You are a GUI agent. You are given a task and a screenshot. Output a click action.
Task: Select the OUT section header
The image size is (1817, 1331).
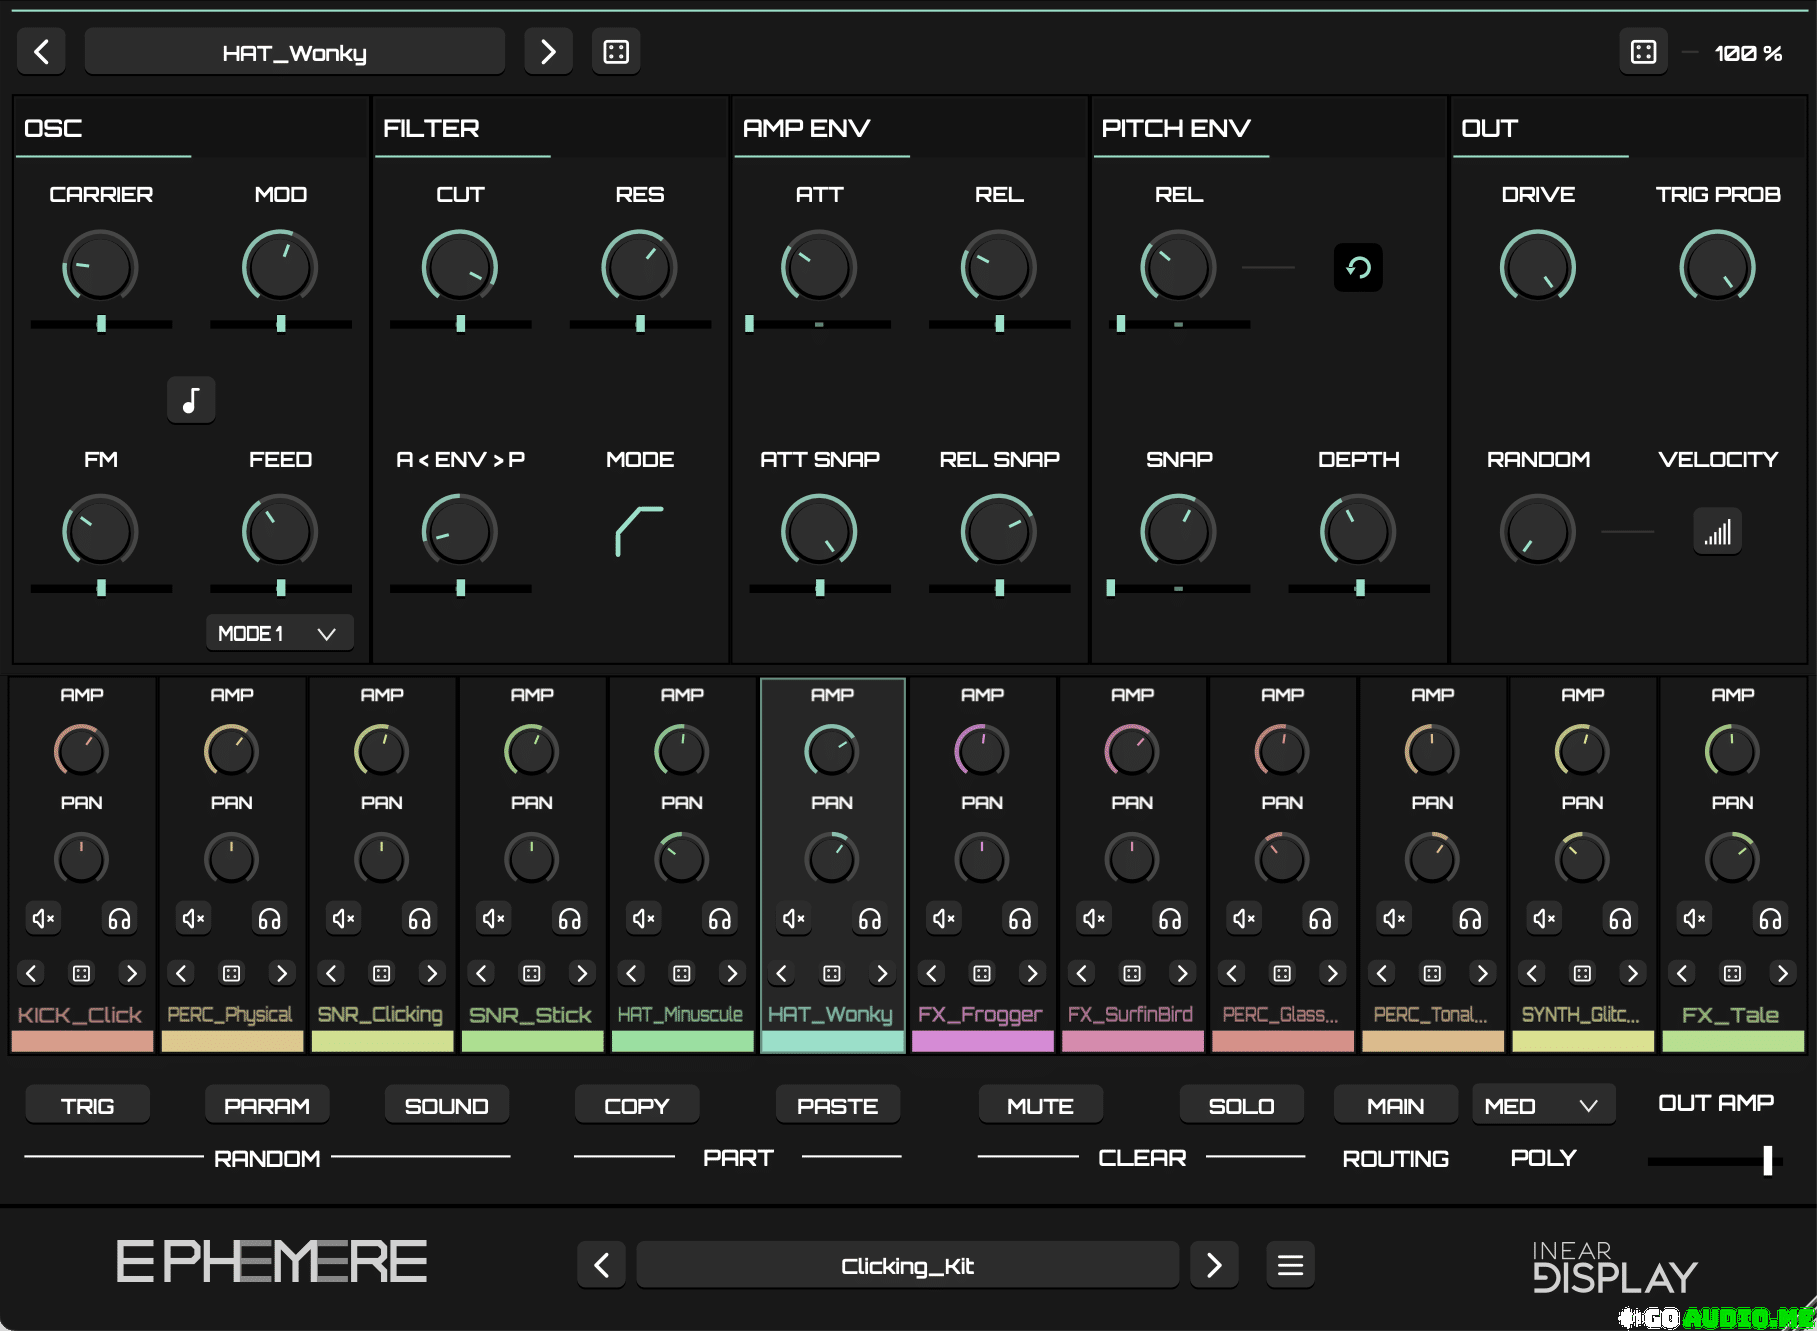[x=1490, y=128]
